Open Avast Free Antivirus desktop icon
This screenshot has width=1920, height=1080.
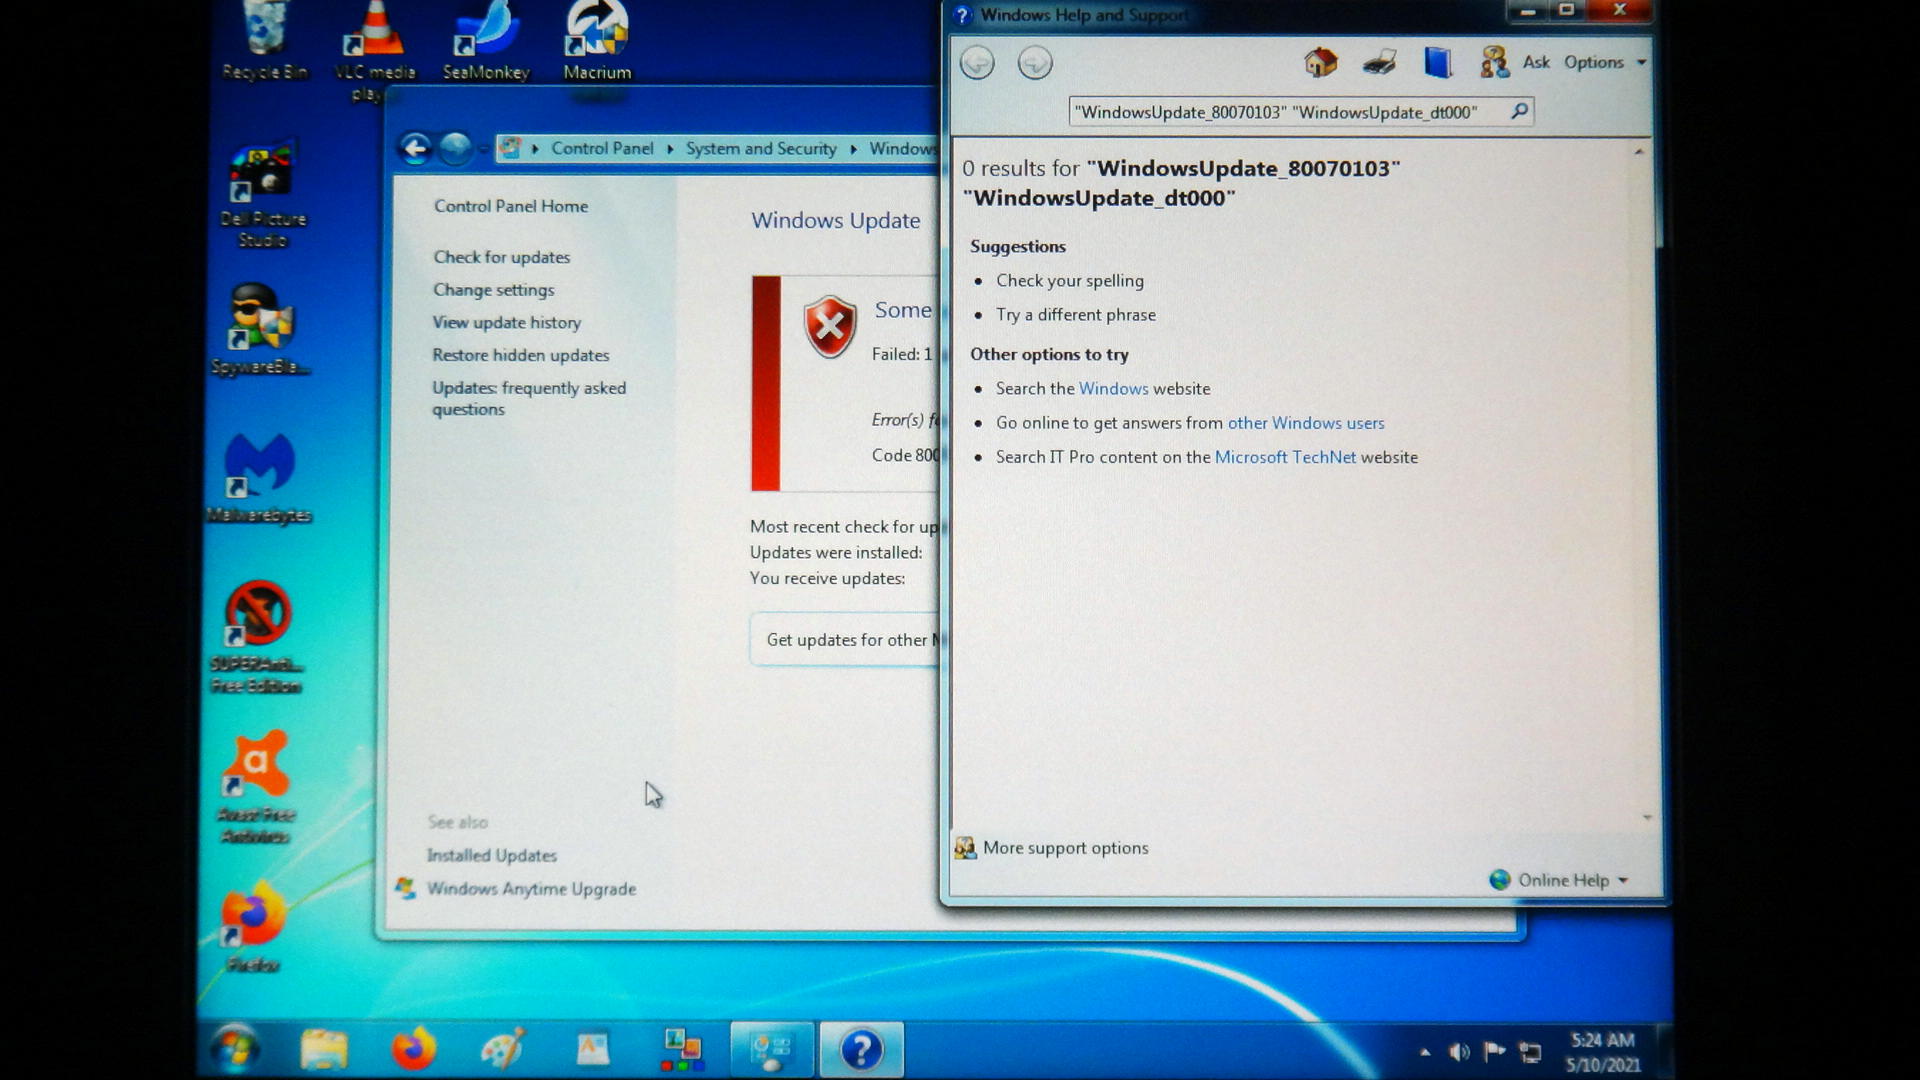click(256, 788)
